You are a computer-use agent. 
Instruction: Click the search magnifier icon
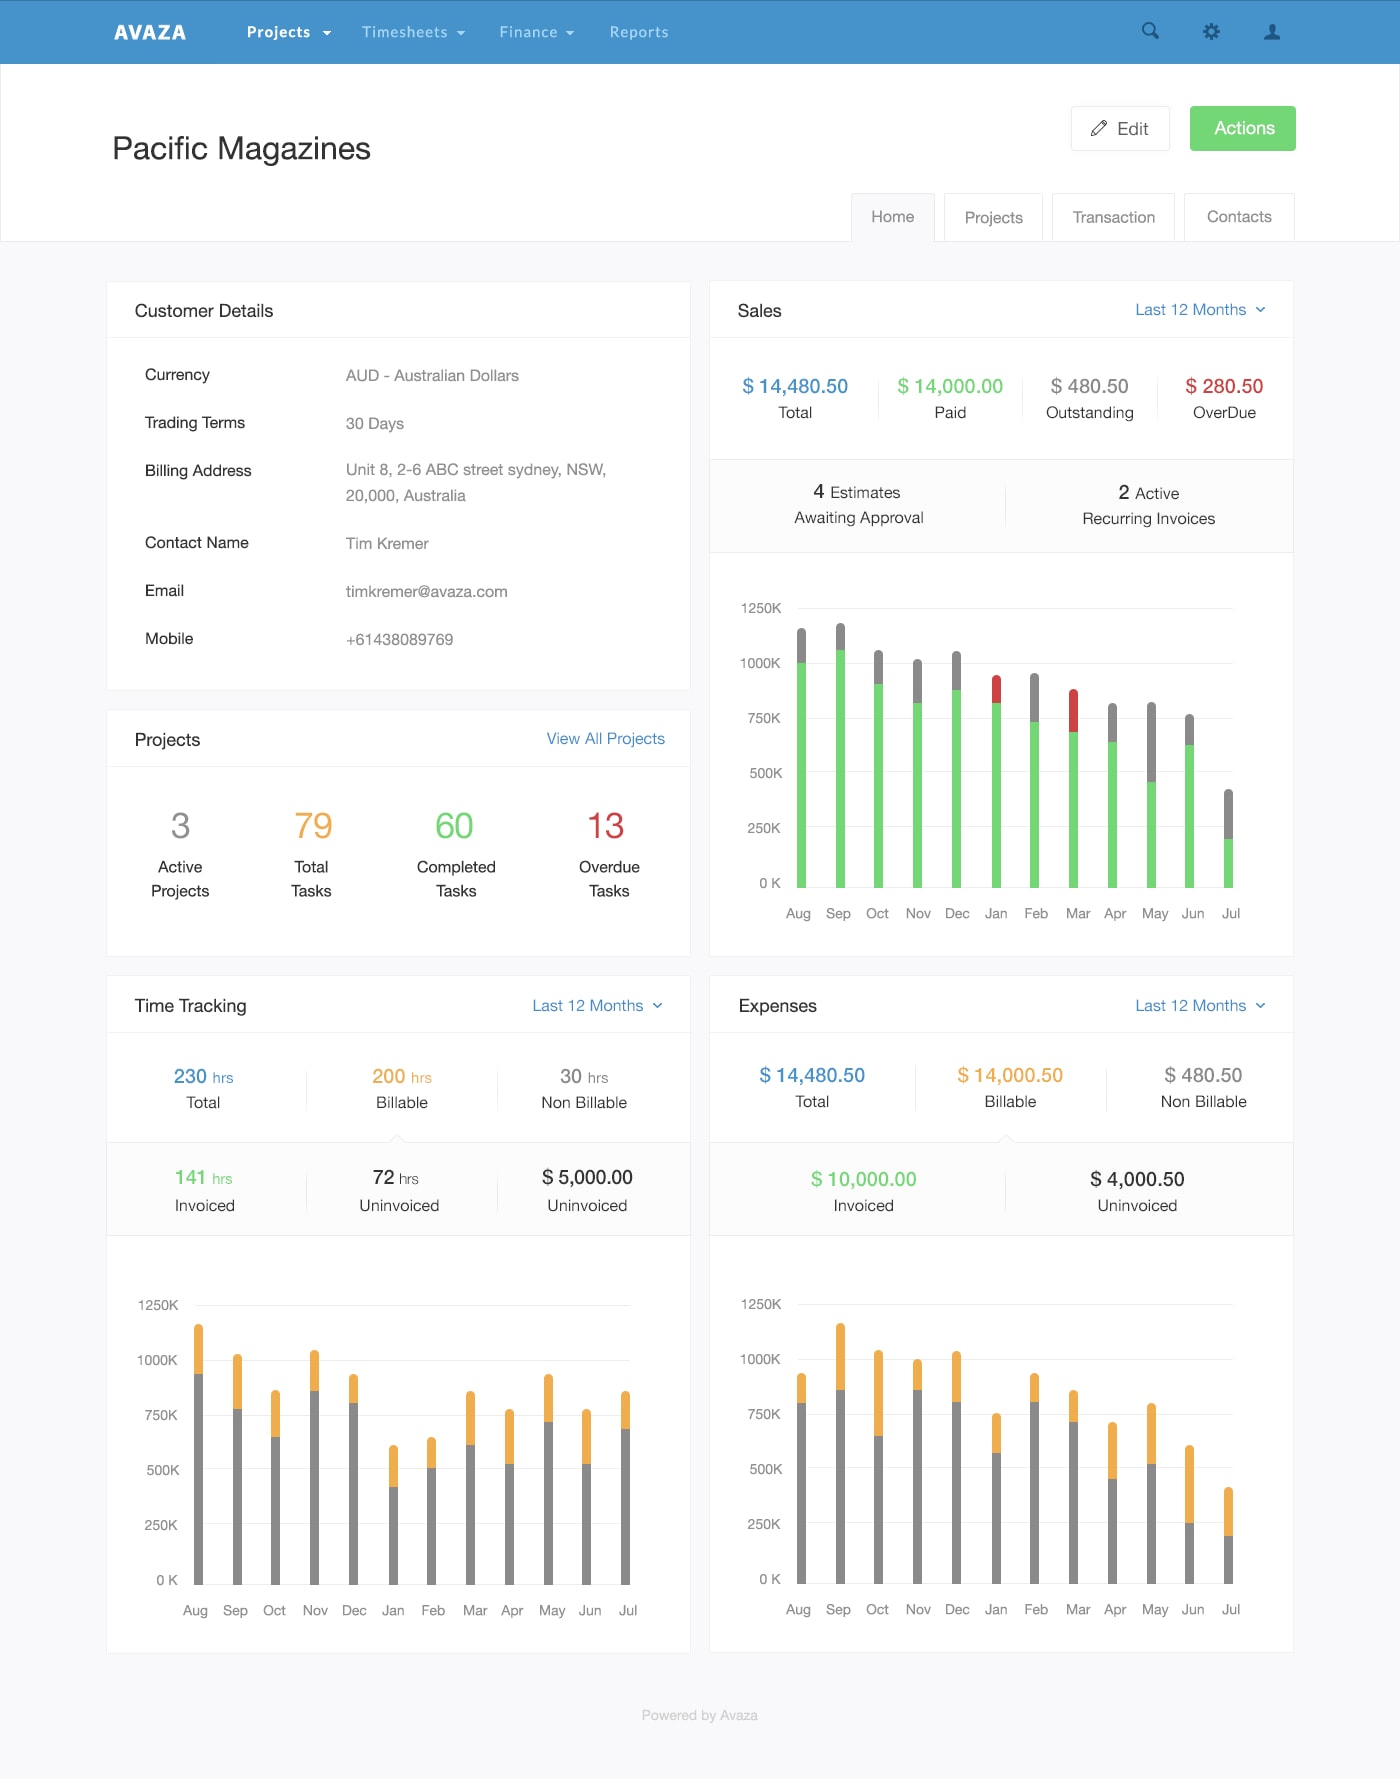tap(1150, 31)
